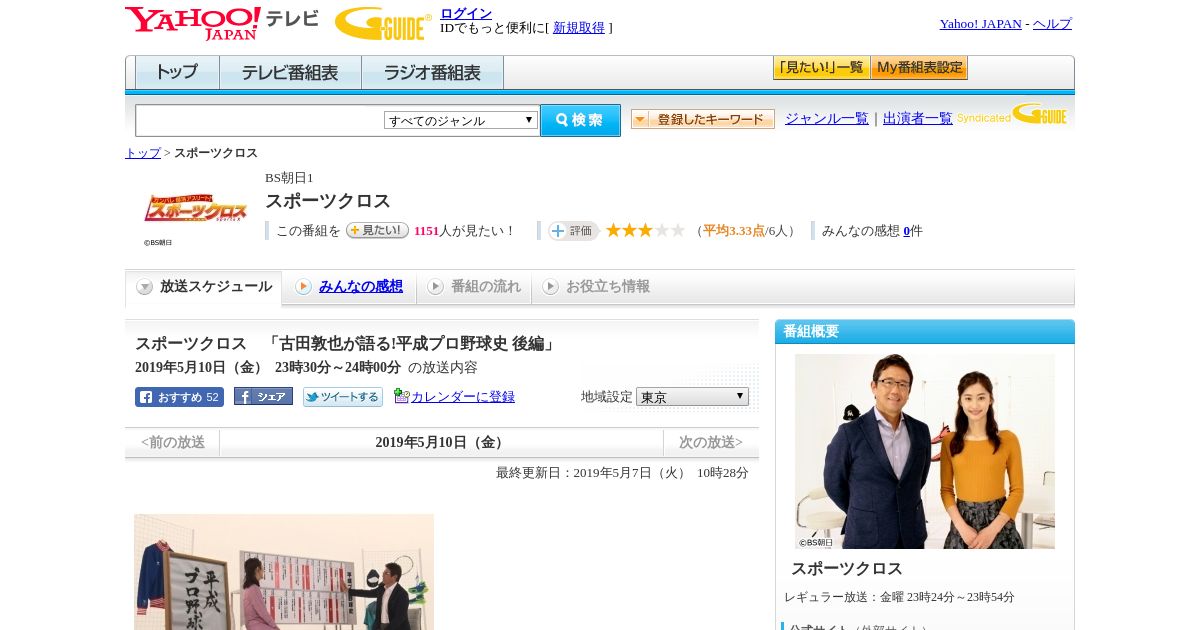Click the G-GUIDE logo in header
This screenshot has height=630, width=1200.
point(383,23)
